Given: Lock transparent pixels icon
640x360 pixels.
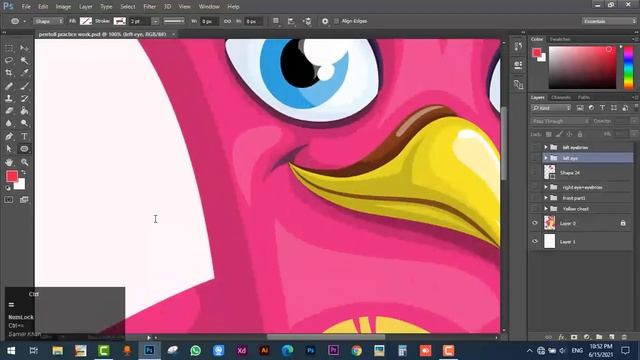Looking at the screenshot, I should coord(549,134).
